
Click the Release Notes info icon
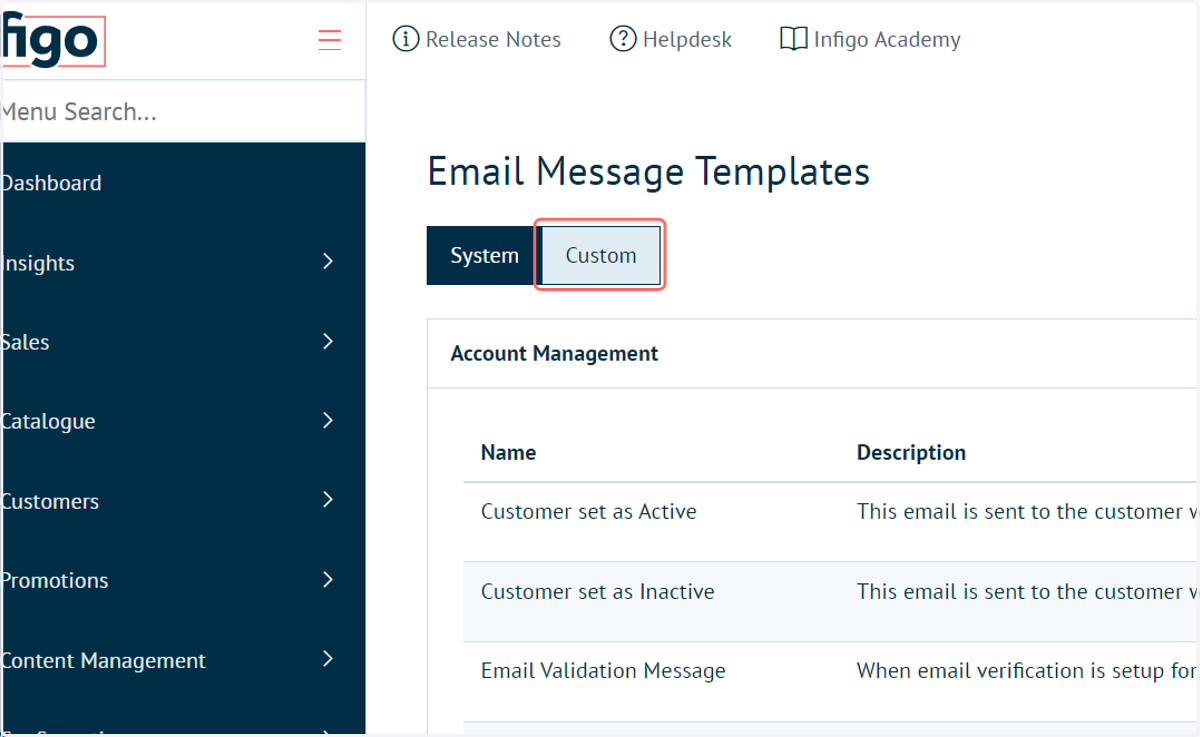(405, 39)
